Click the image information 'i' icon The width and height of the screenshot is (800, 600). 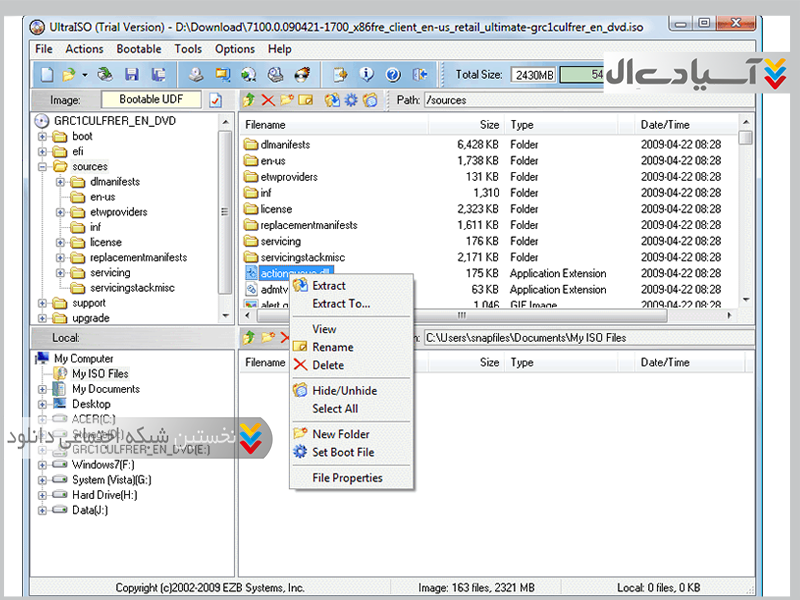pyautogui.click(x=366, y=74)
